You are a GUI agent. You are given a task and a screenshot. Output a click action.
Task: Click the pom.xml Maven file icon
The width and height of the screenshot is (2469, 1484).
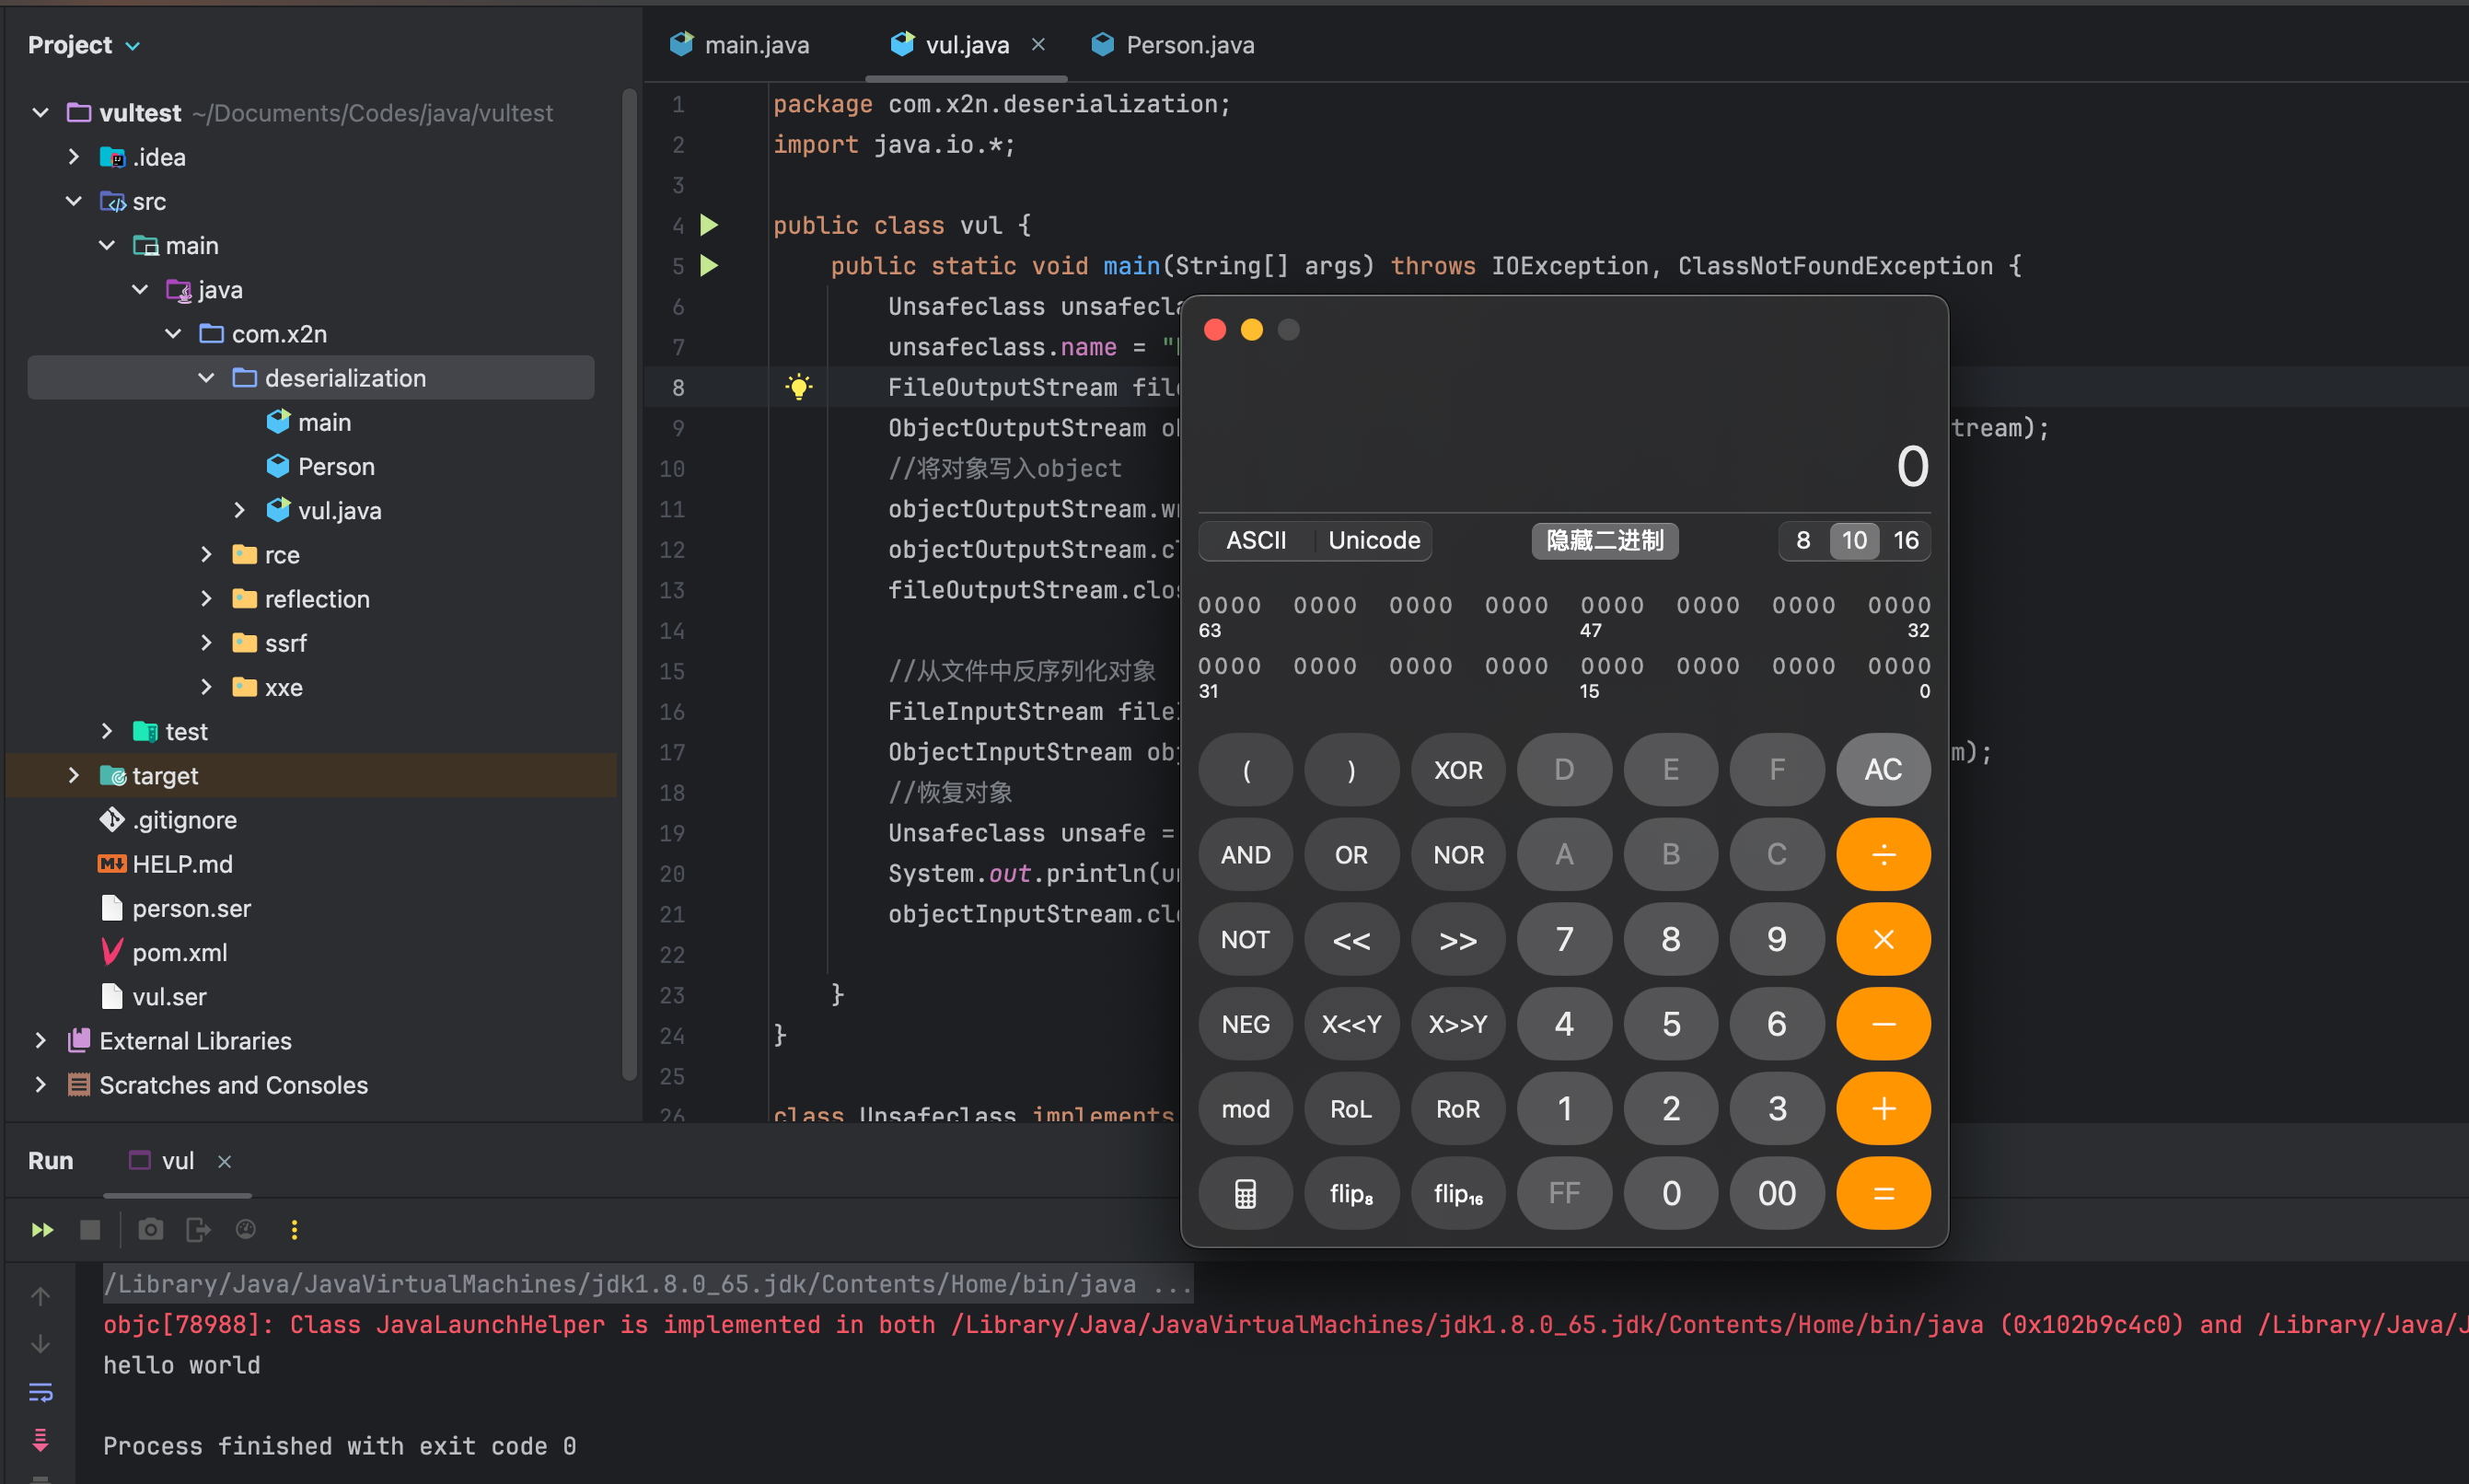112,952
